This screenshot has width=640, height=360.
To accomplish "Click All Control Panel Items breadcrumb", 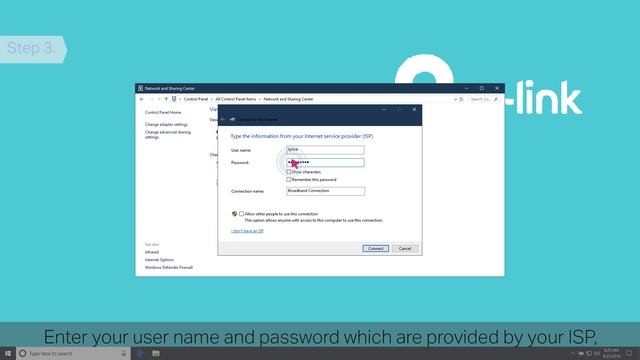I will (x=236, y=99).
